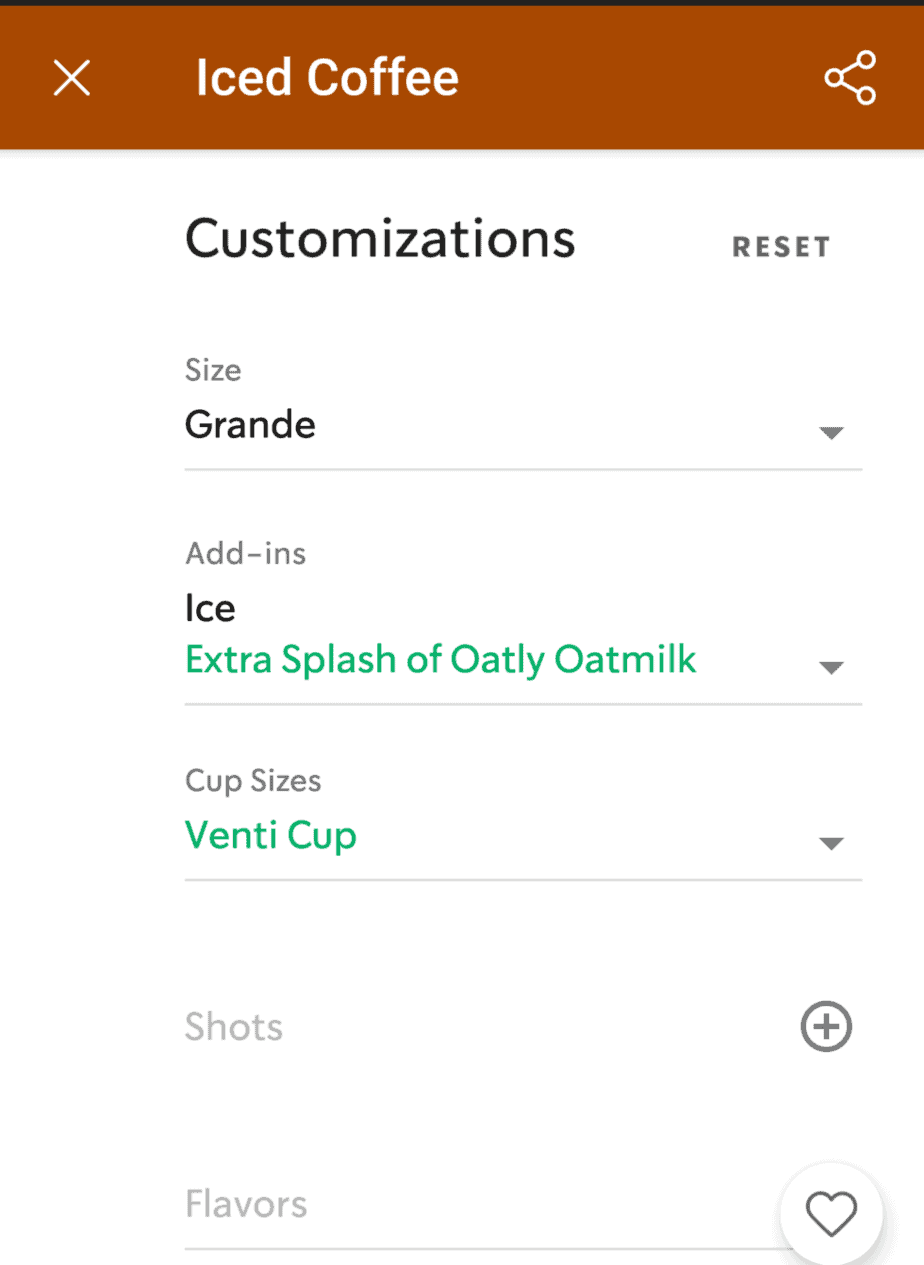Reset all customizations
Screen dimensions: 924x1265
[782, 247]
